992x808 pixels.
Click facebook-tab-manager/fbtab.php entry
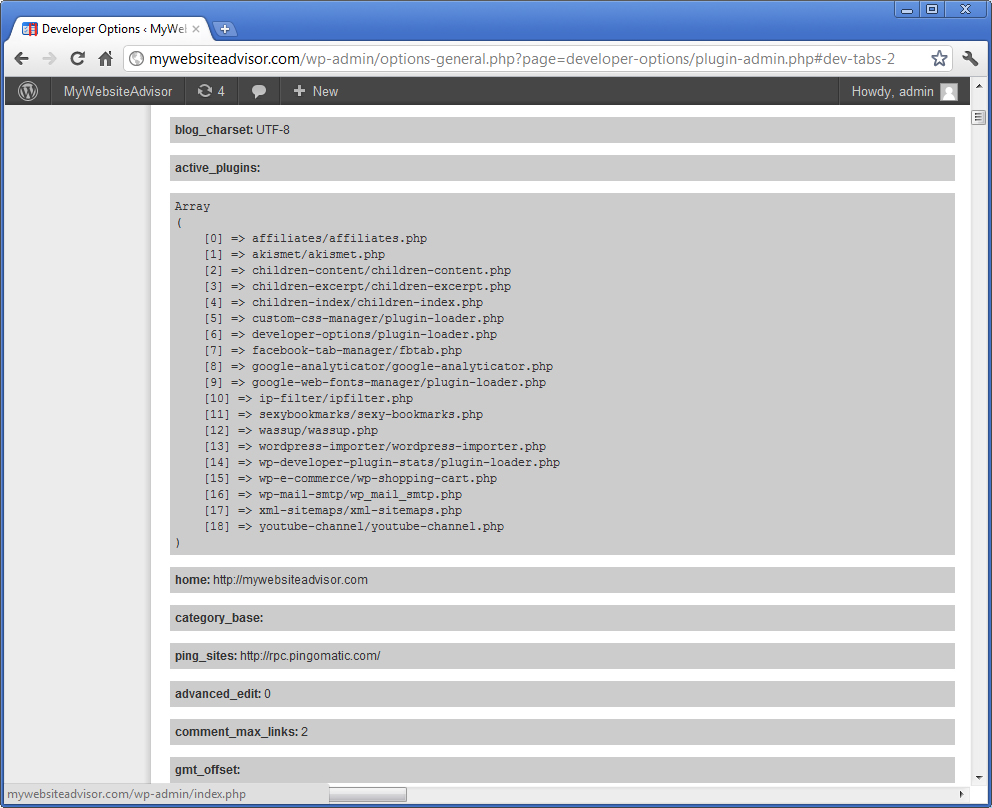[357, 351]
